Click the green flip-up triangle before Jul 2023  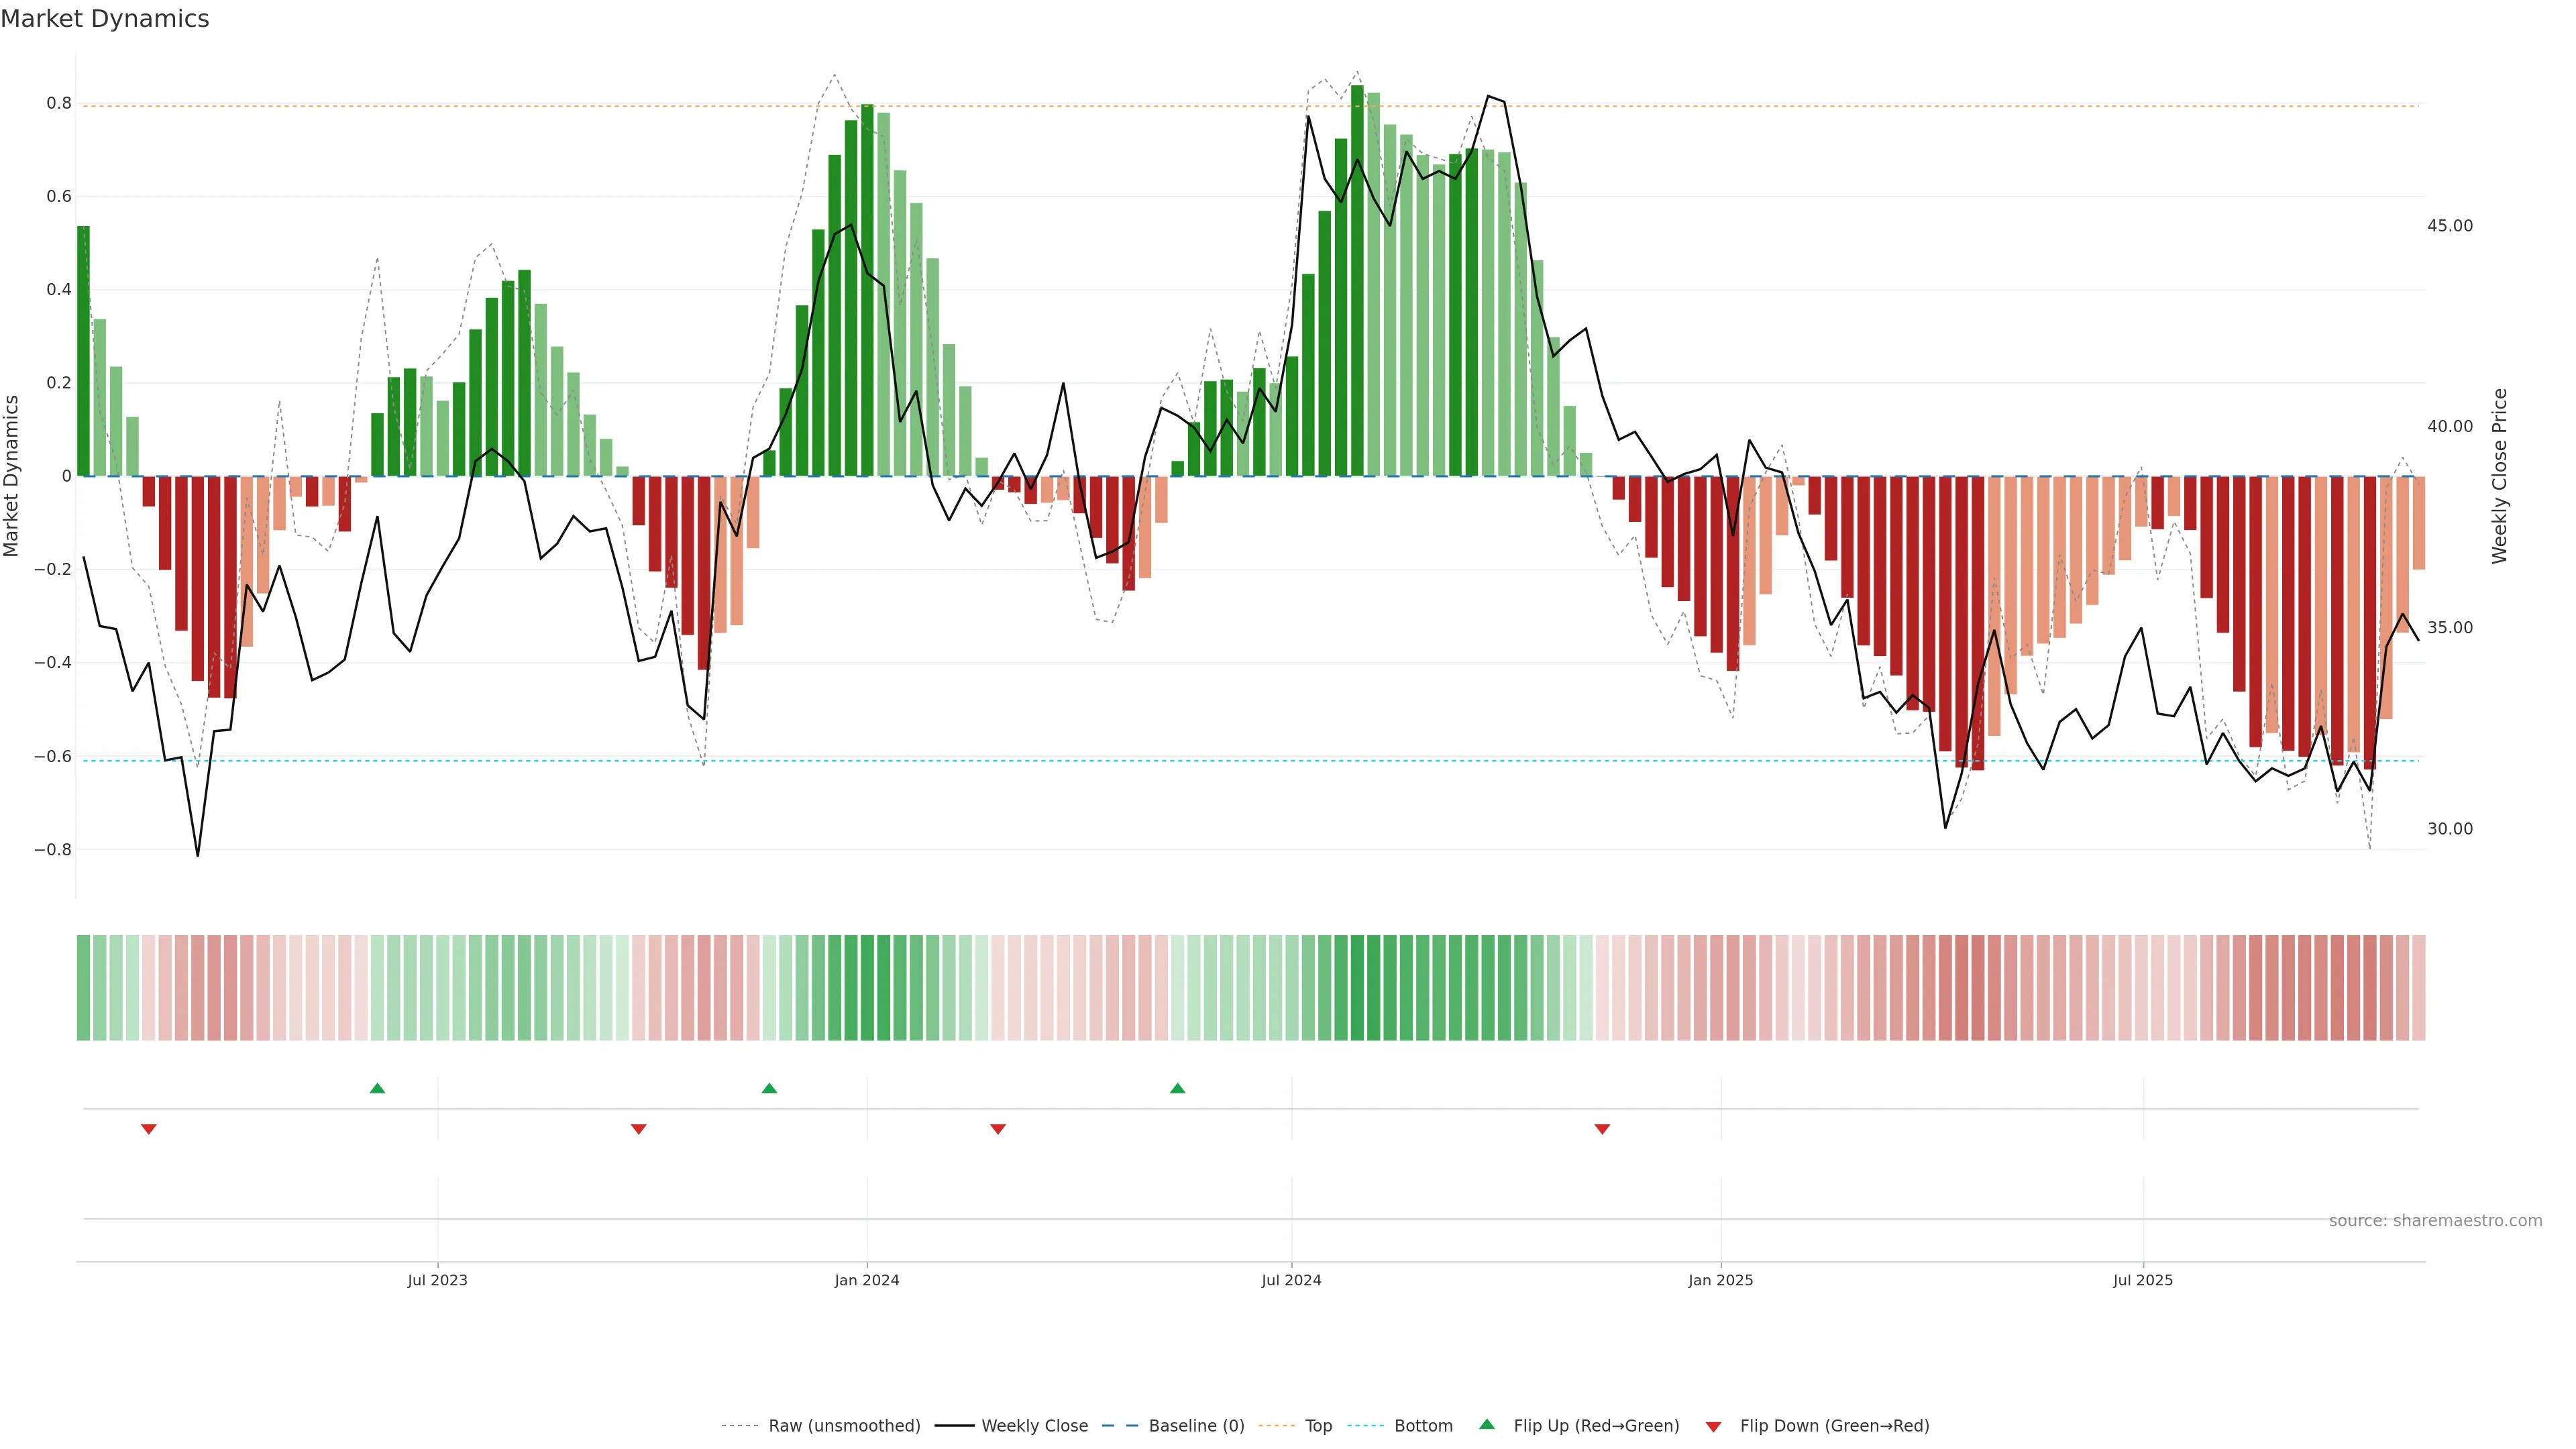point(377,1088)
